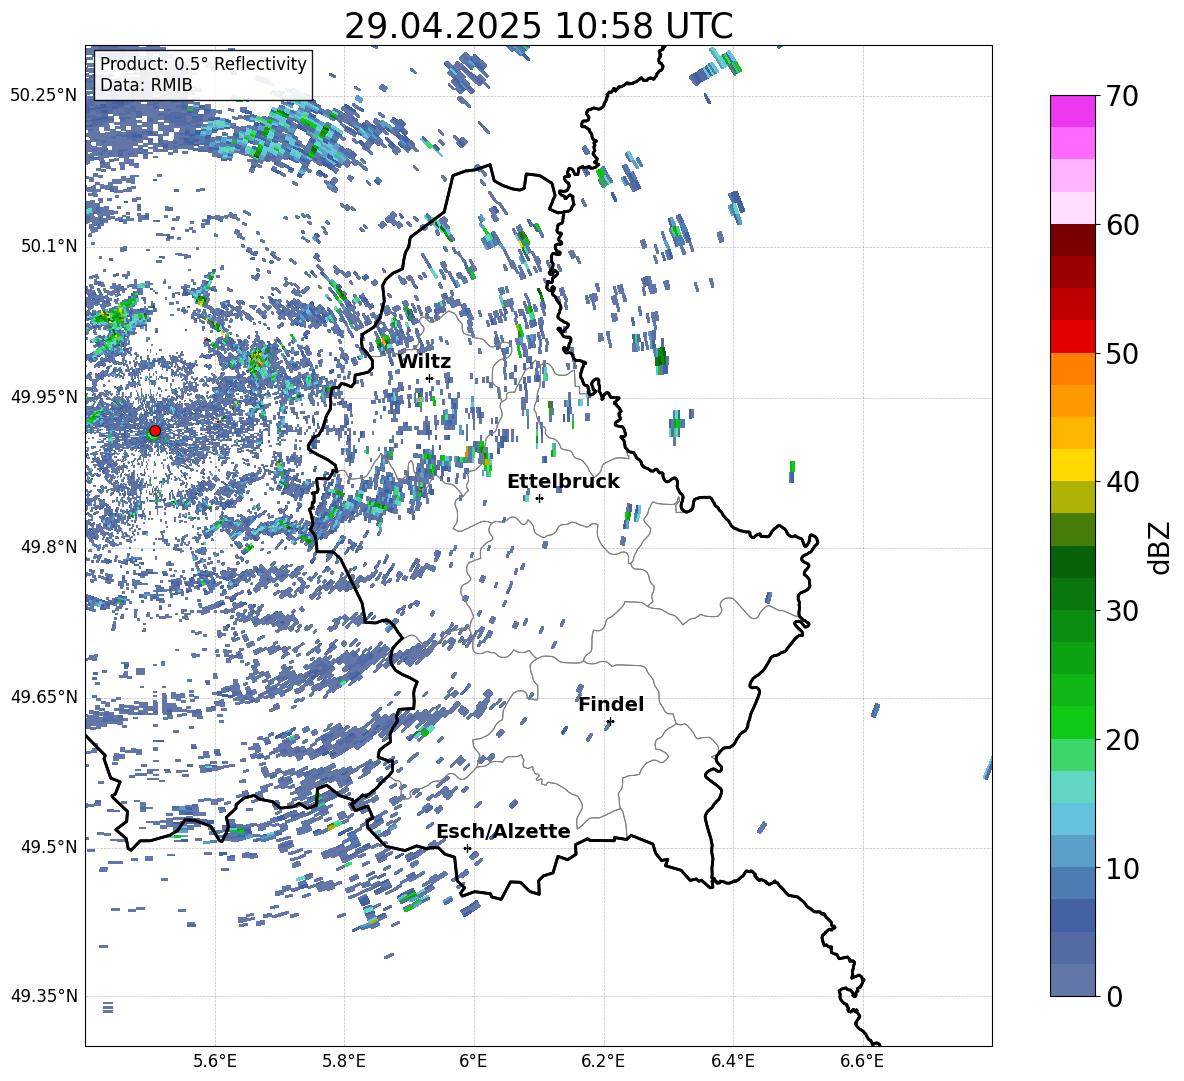Click the cross marker below Findel

point(610,722)
